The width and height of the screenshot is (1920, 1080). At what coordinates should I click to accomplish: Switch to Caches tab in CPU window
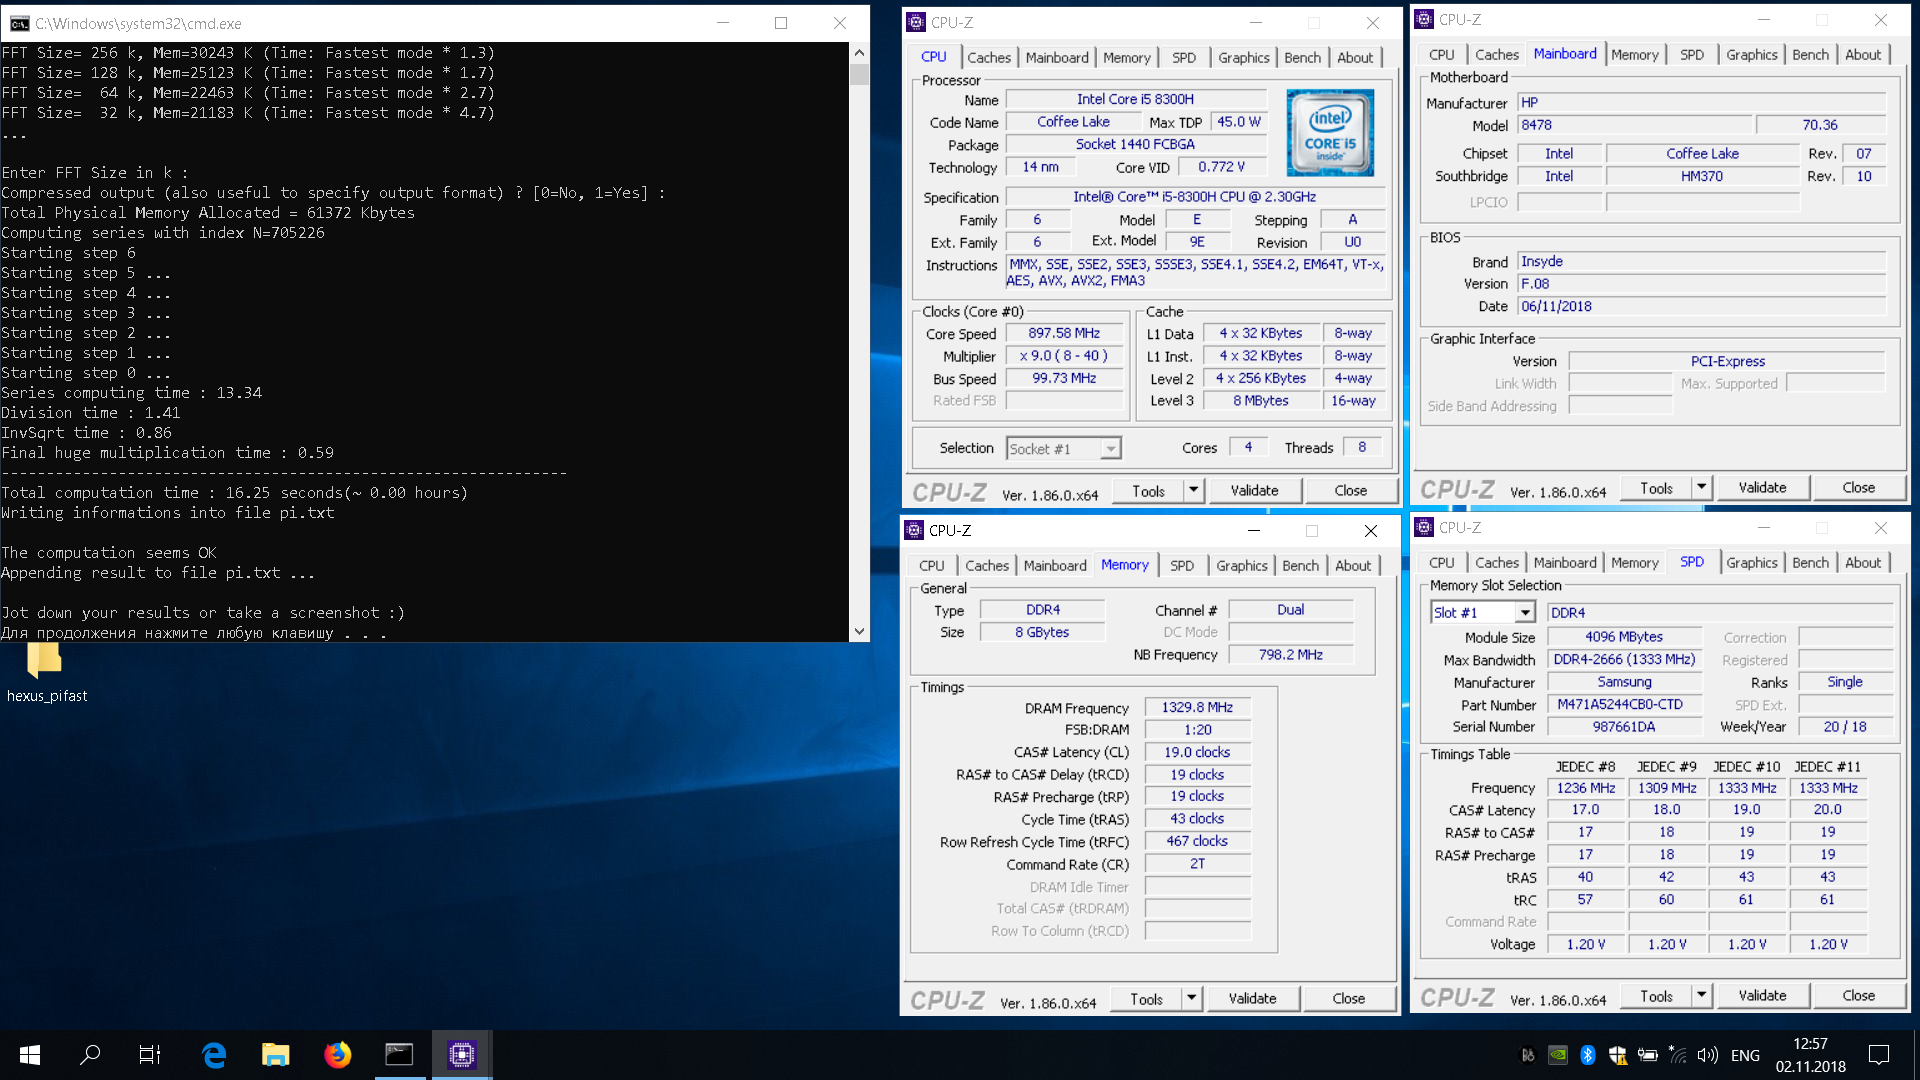coord(988,58)
